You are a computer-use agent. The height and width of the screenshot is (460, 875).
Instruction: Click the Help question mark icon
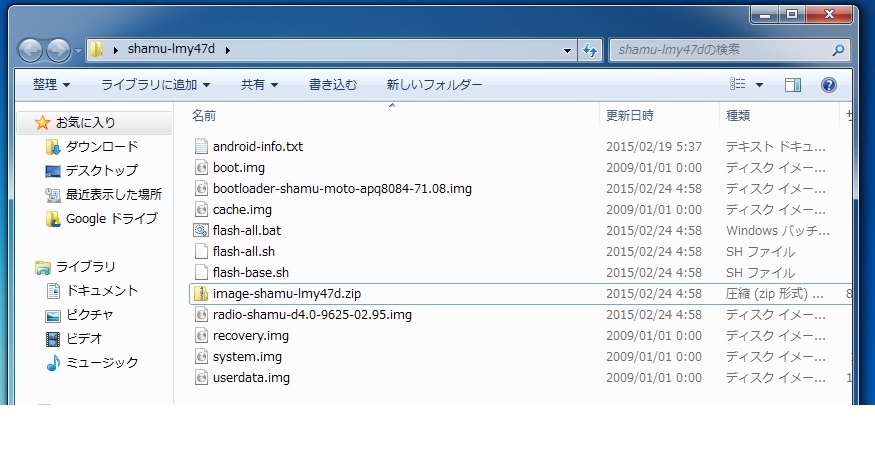pyautogui.click(x=829, y=85)
